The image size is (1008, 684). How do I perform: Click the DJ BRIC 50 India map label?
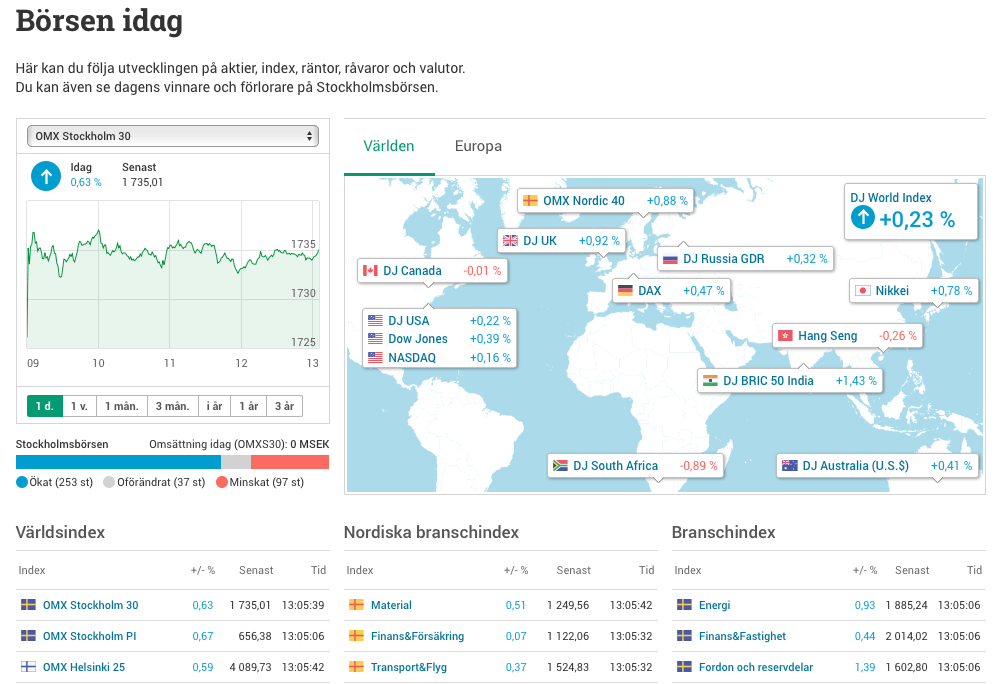[x=767, y=381]
